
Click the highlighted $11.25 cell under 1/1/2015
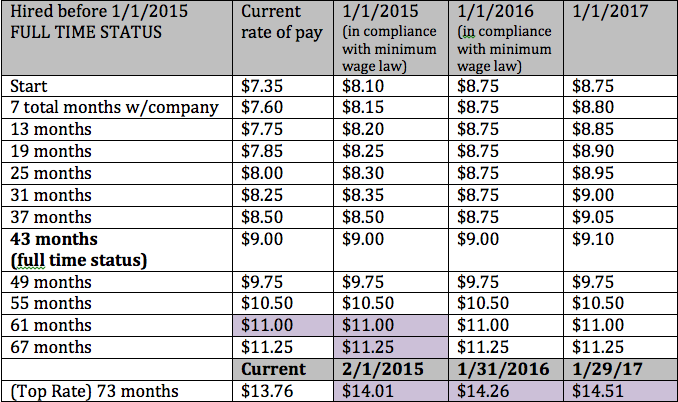(x=391, y=347)
